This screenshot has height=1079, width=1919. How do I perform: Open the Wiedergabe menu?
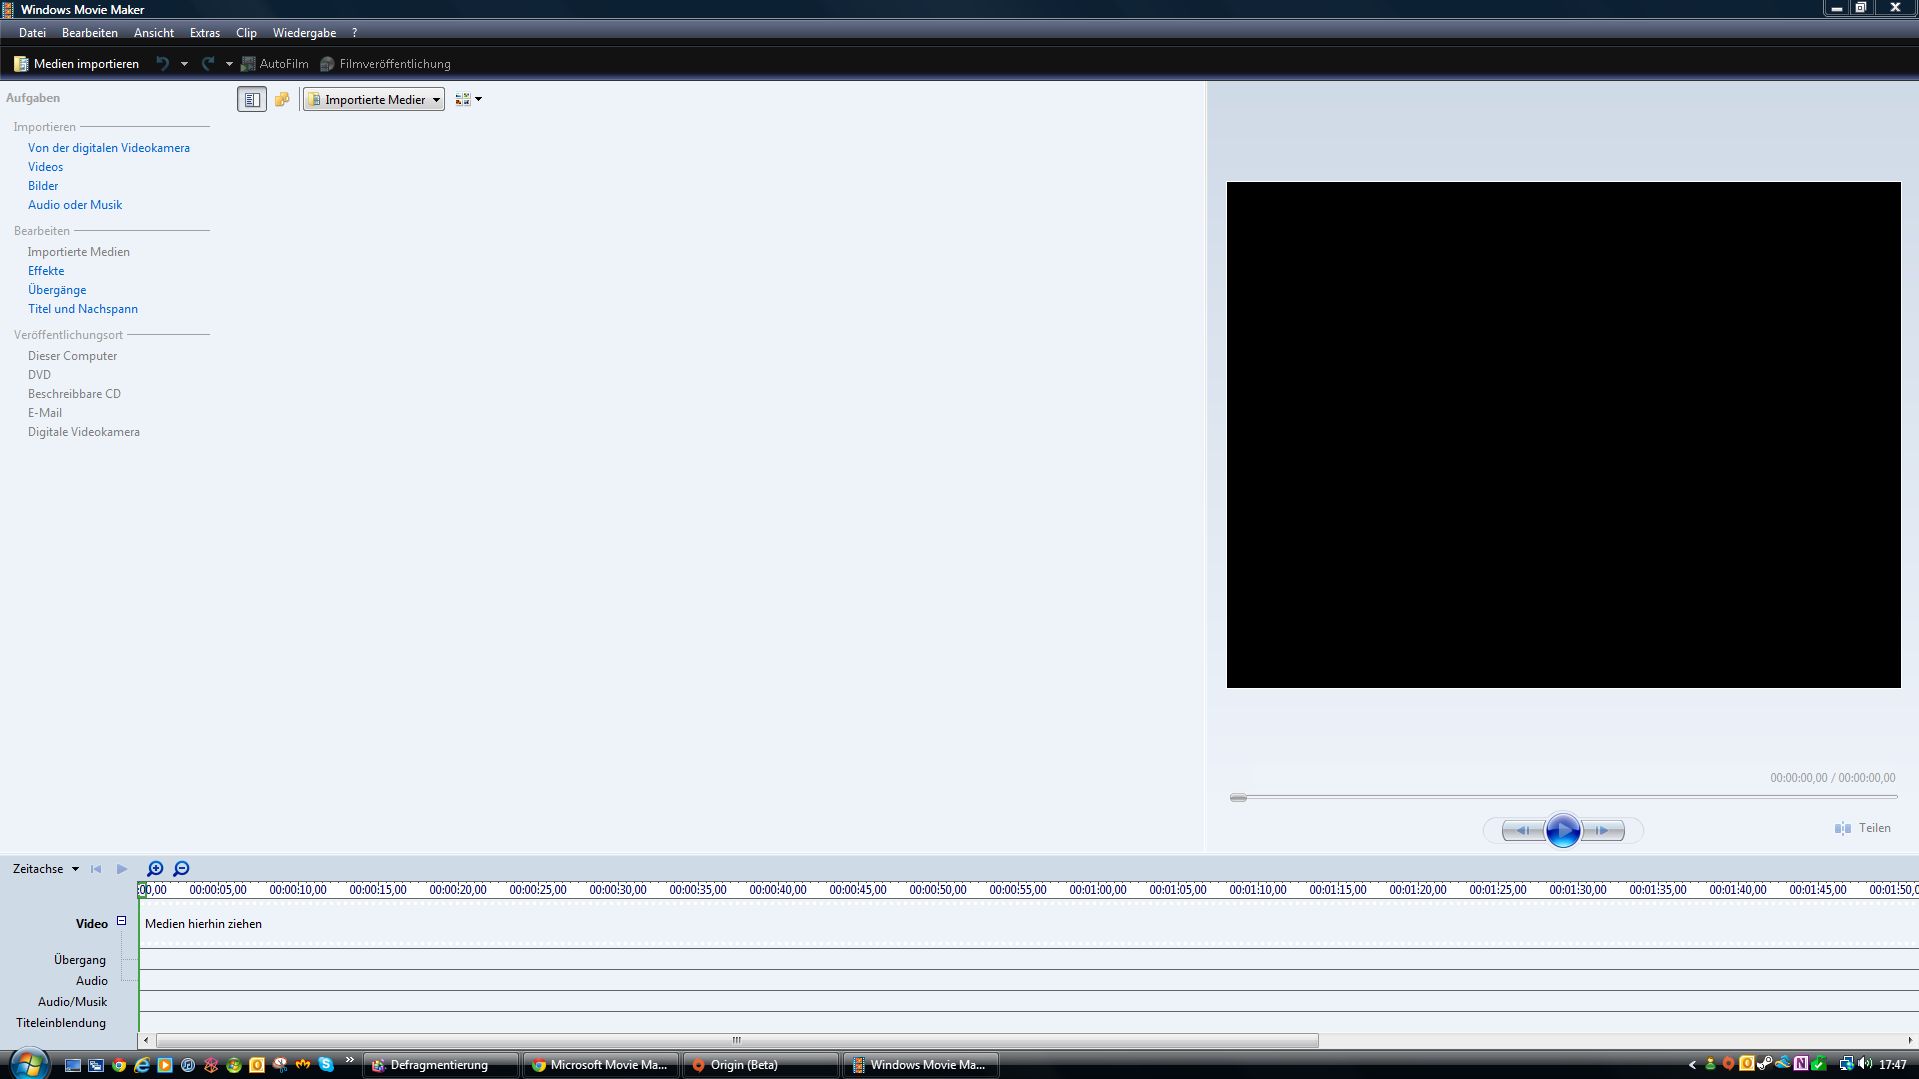tap(304, 33)
